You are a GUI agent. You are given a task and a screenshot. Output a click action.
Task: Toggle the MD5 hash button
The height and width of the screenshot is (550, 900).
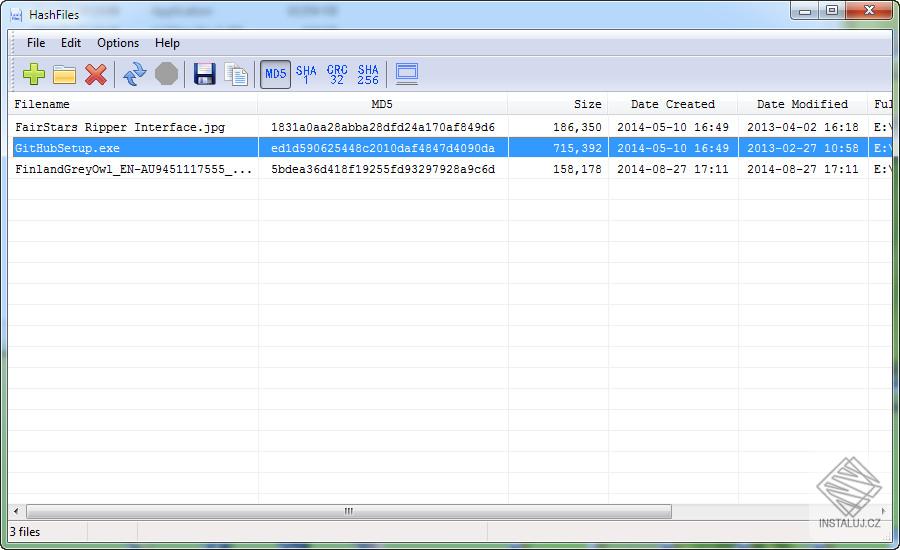(276, 74)
